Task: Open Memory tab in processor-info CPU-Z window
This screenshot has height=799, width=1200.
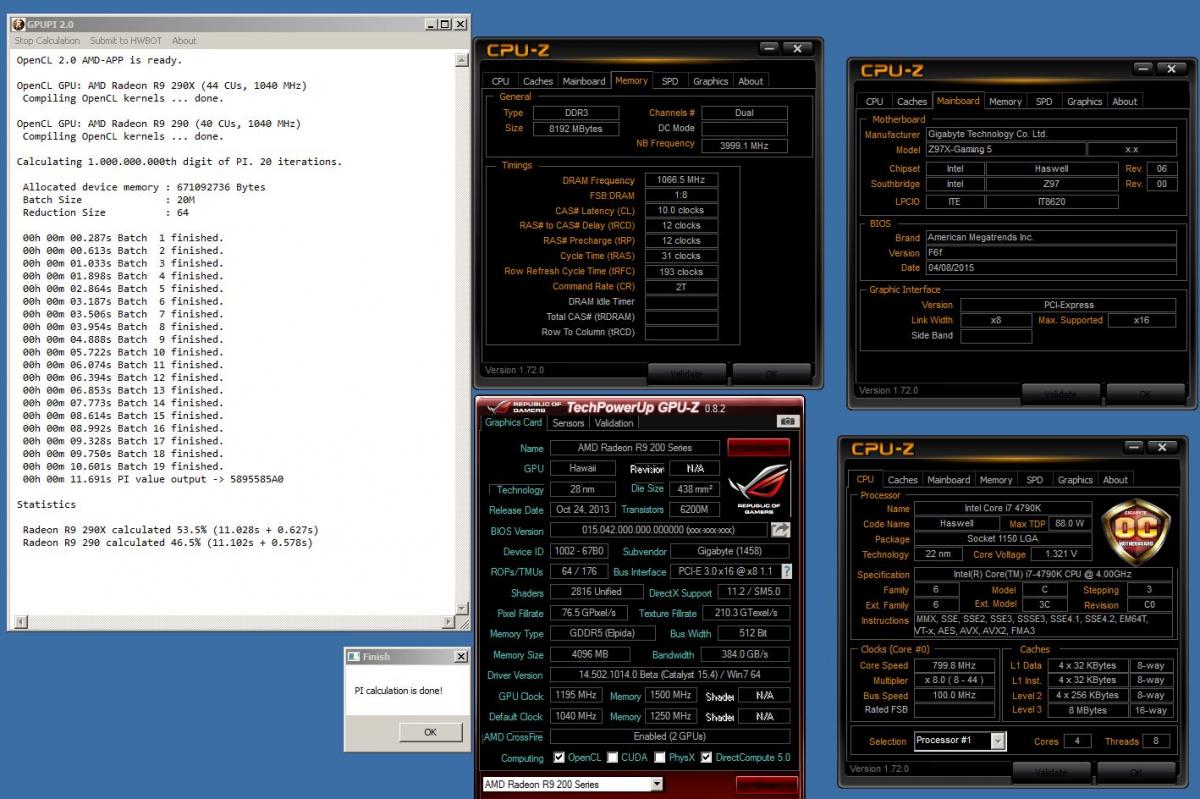Action: [x=996, y=480]
